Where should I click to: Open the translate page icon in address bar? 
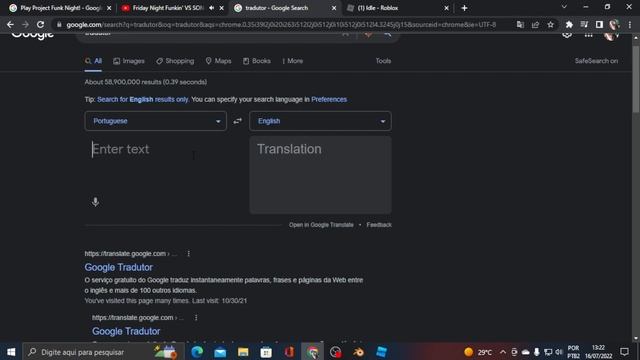coord(520,24)
